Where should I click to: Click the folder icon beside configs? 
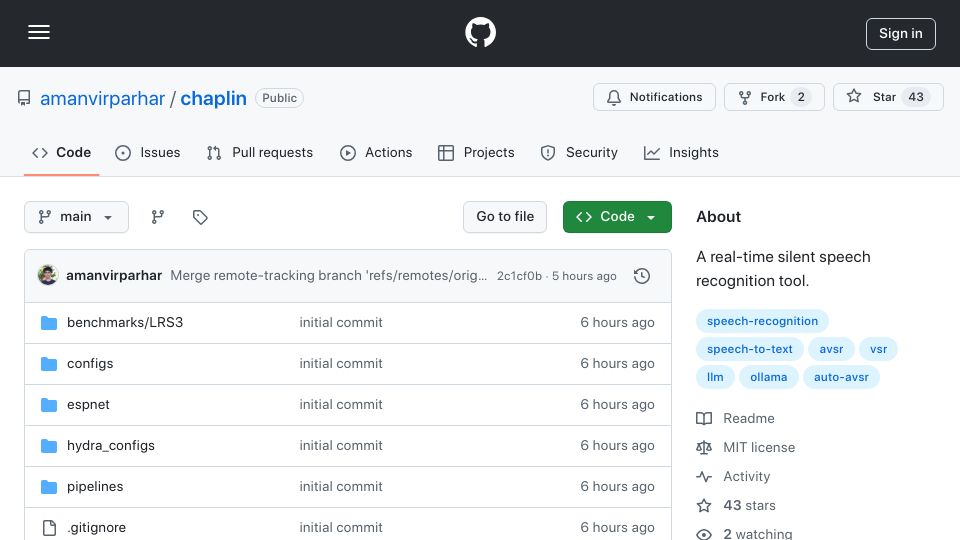click(49, 364)
